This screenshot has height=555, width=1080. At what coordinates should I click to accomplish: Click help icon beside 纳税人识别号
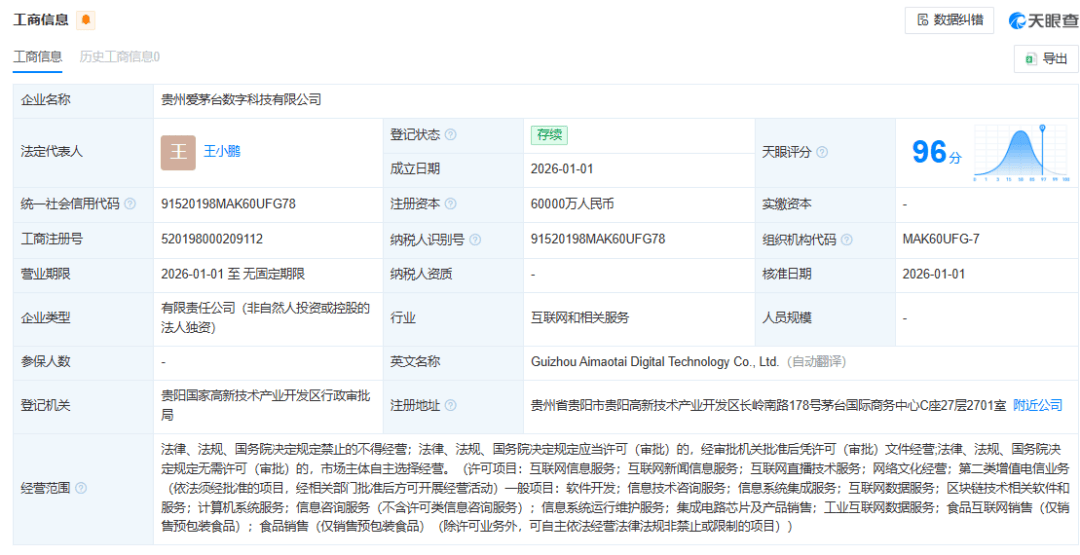tap(475, 240)
